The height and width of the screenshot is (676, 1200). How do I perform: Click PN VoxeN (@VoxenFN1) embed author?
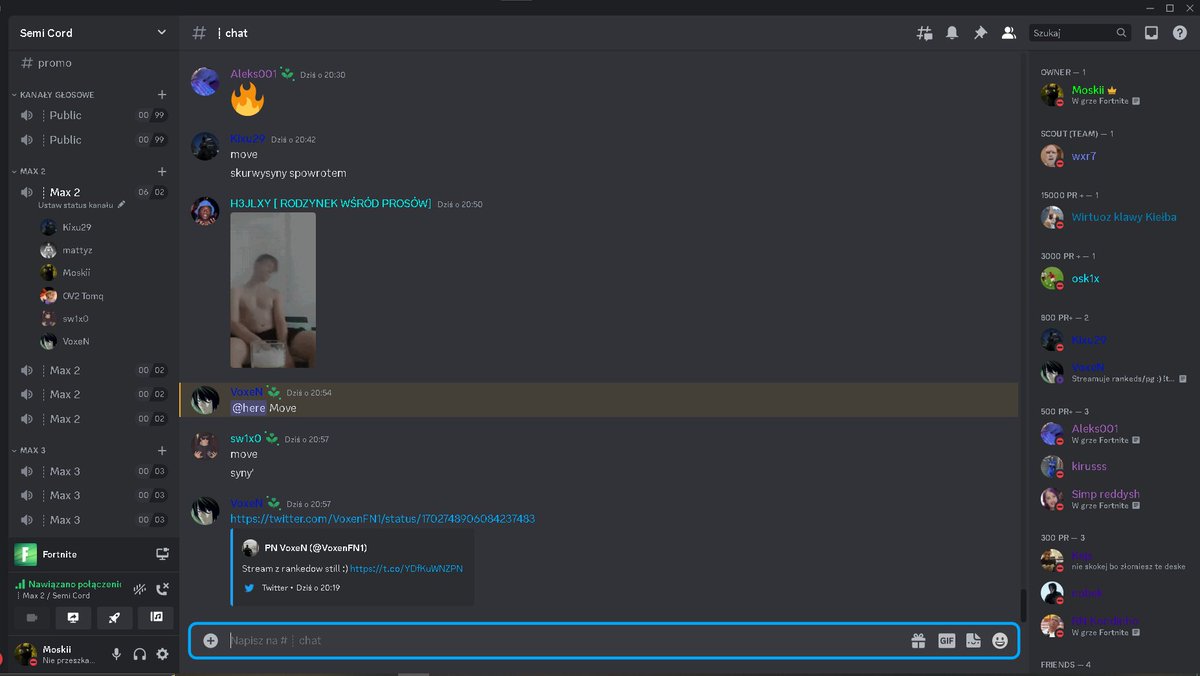pyautogui.click(x=315, y=548)
